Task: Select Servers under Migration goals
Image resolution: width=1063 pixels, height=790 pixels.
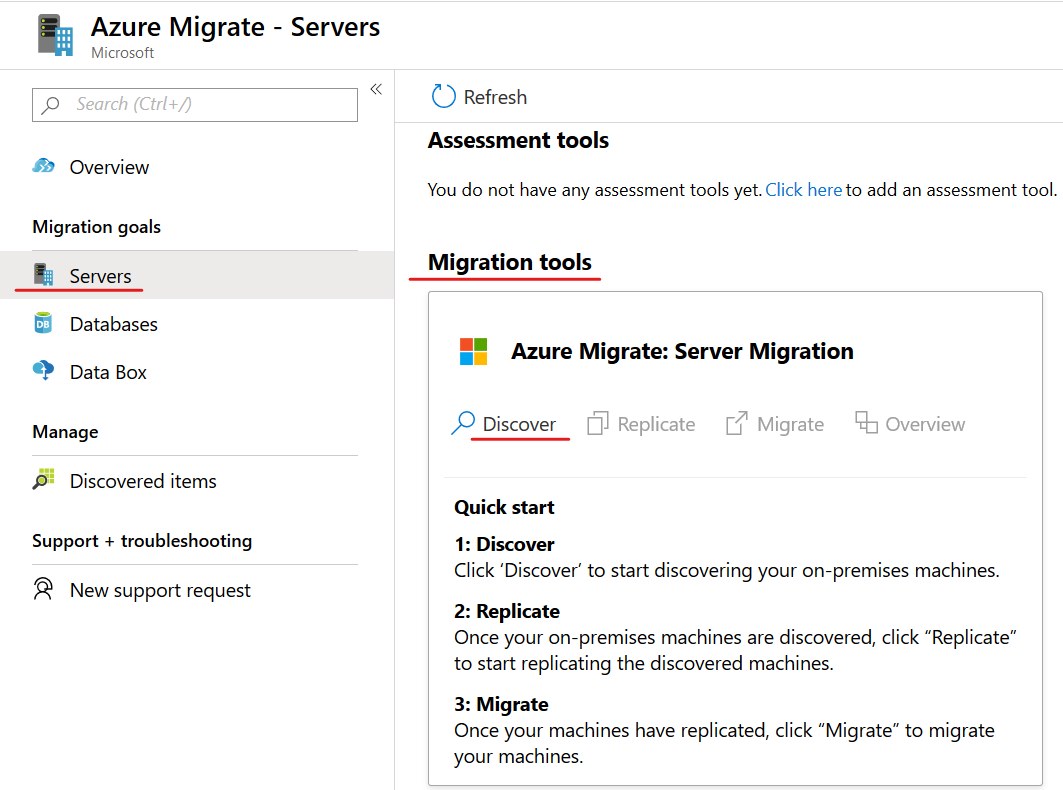Action: pyautogui.click(x=100, y=276)
